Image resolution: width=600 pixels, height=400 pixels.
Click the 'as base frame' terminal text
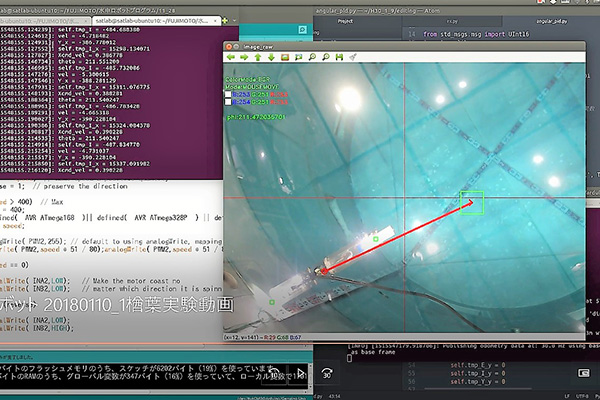[x=373, y=352]
